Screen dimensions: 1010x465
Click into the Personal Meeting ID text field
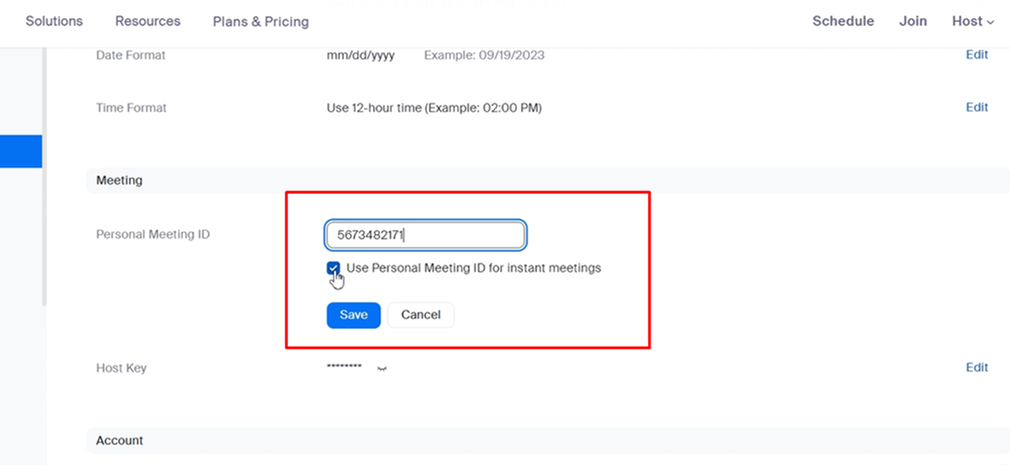[425, 235]
